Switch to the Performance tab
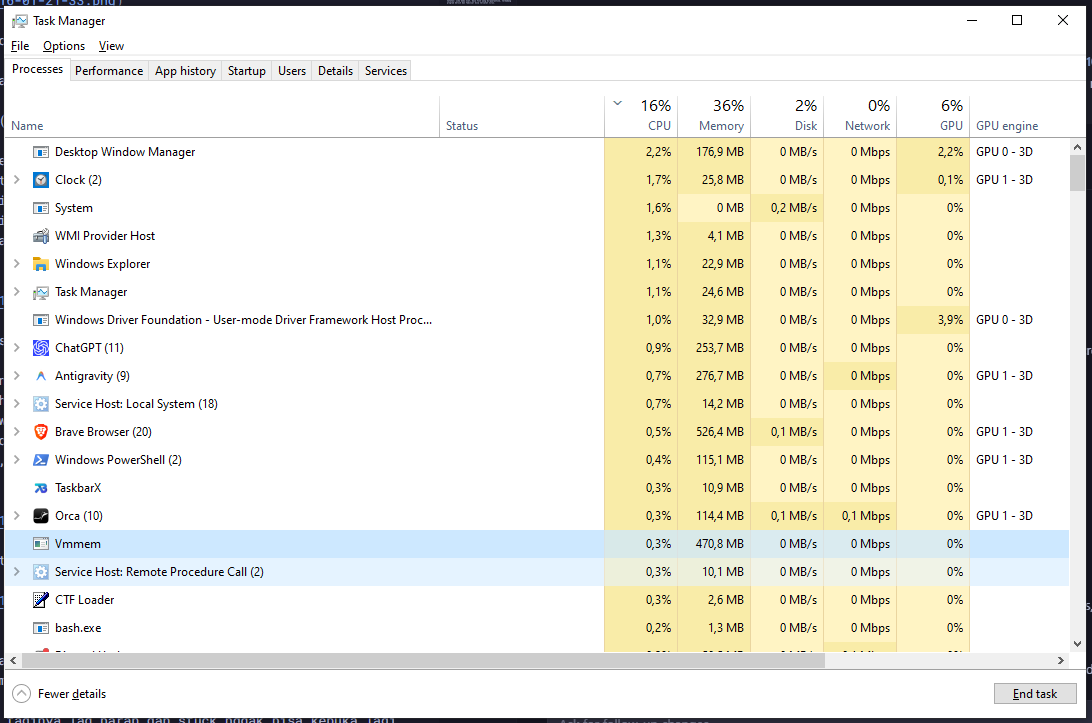The image size is (1092, 723). pyautogui.click(x=109, y=71)
